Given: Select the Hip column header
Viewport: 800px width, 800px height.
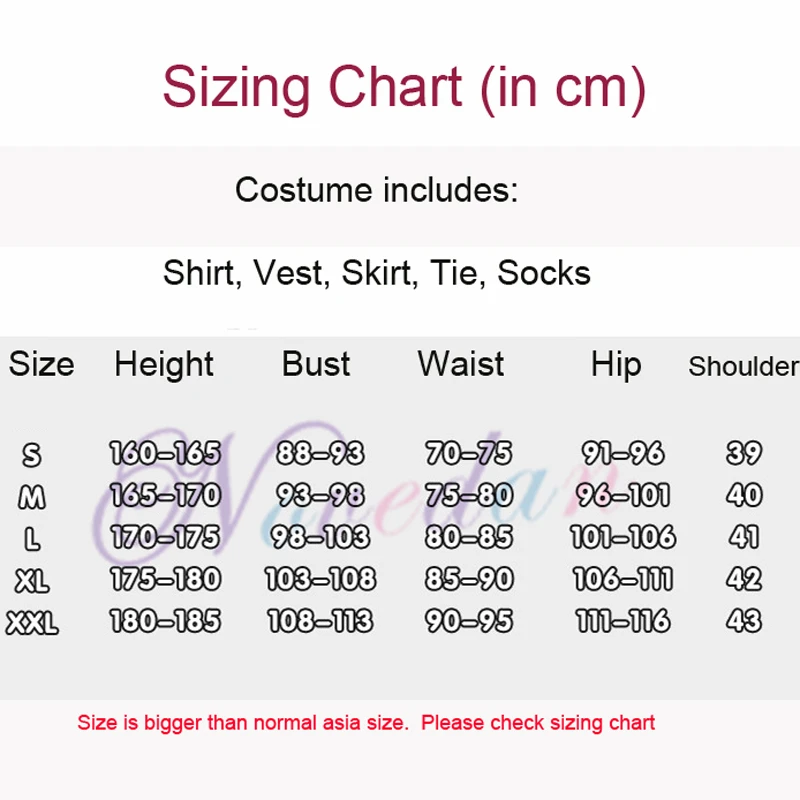Looking at the screenshot, I should tap(615, 364).
